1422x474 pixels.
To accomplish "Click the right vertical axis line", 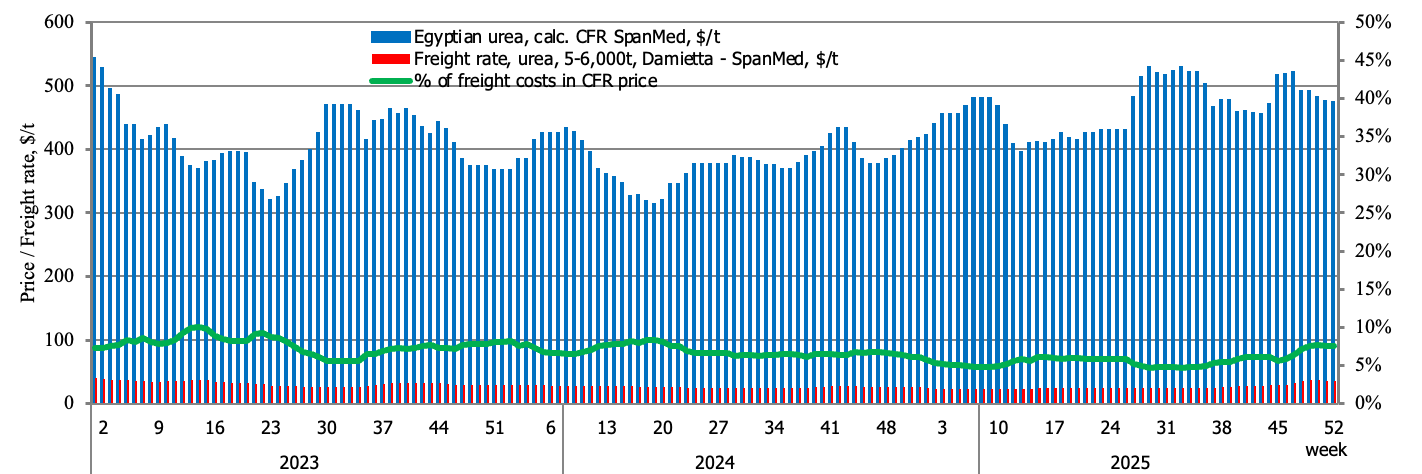I will tap(1338, 212).
